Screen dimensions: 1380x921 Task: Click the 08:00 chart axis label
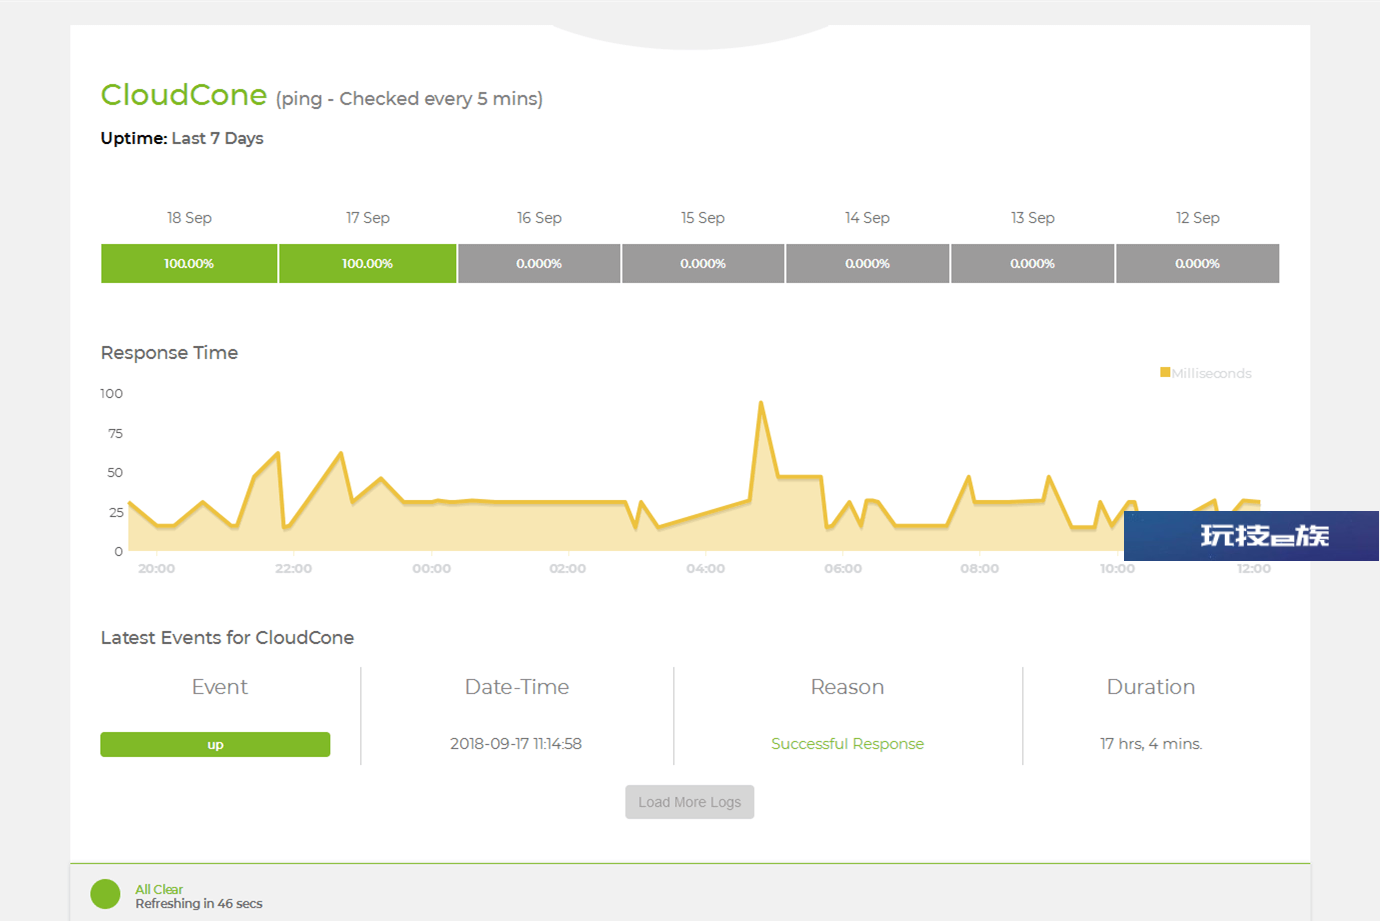[x=979, y=568]
